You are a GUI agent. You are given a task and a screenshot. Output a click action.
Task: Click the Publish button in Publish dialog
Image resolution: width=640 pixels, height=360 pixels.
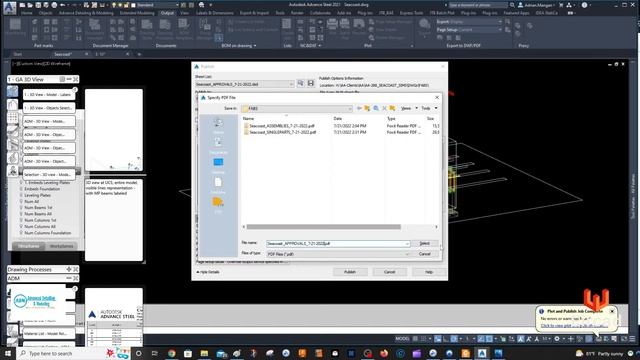350,272
